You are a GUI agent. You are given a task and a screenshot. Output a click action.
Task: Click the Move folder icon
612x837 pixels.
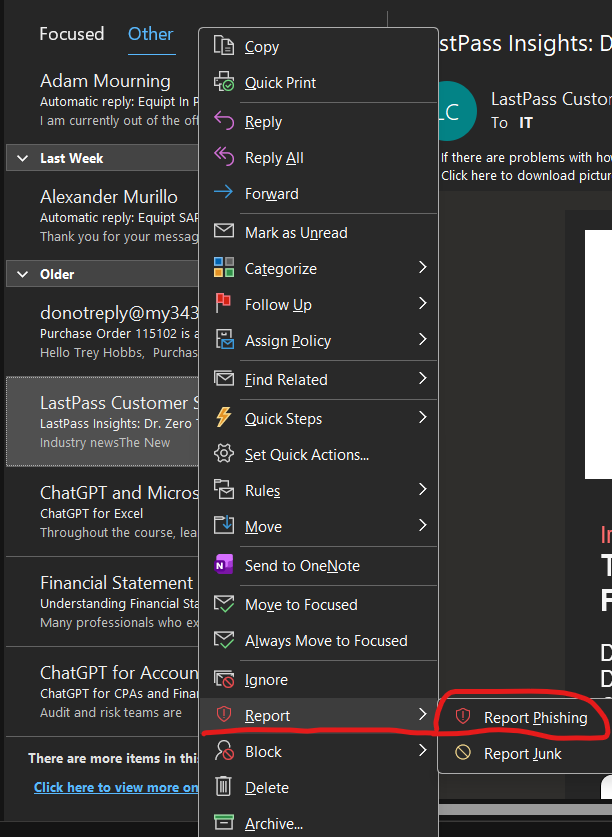pyautogui.click(x=224, y=525)
